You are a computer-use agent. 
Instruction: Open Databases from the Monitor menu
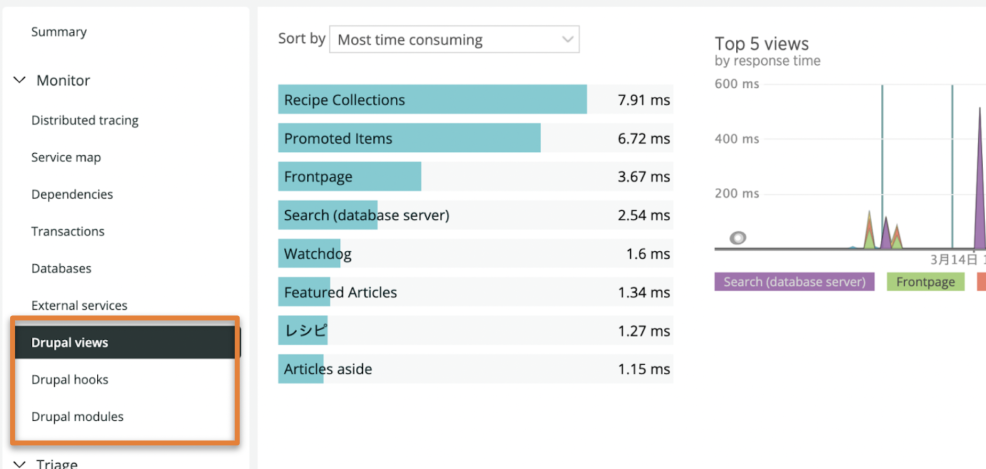61,268
